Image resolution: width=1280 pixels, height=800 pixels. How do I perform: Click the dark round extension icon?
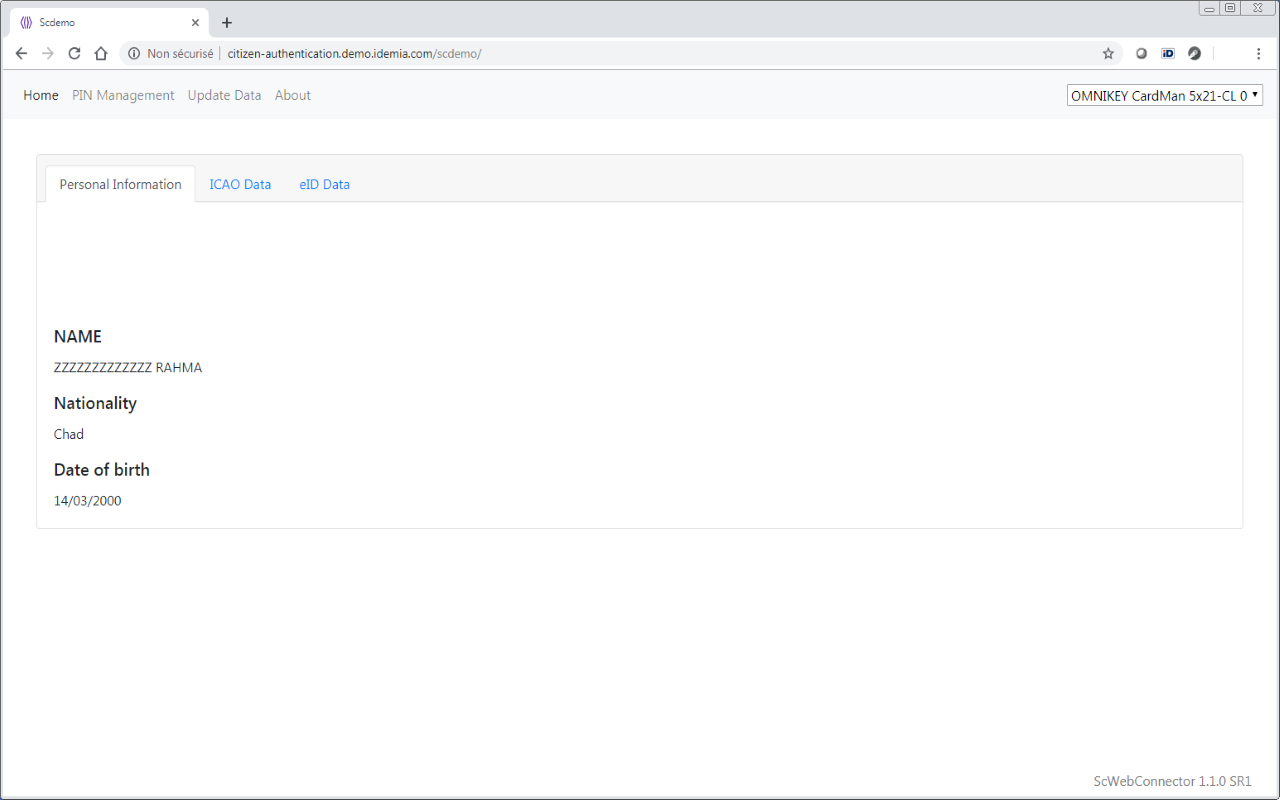click(1194, 53)
